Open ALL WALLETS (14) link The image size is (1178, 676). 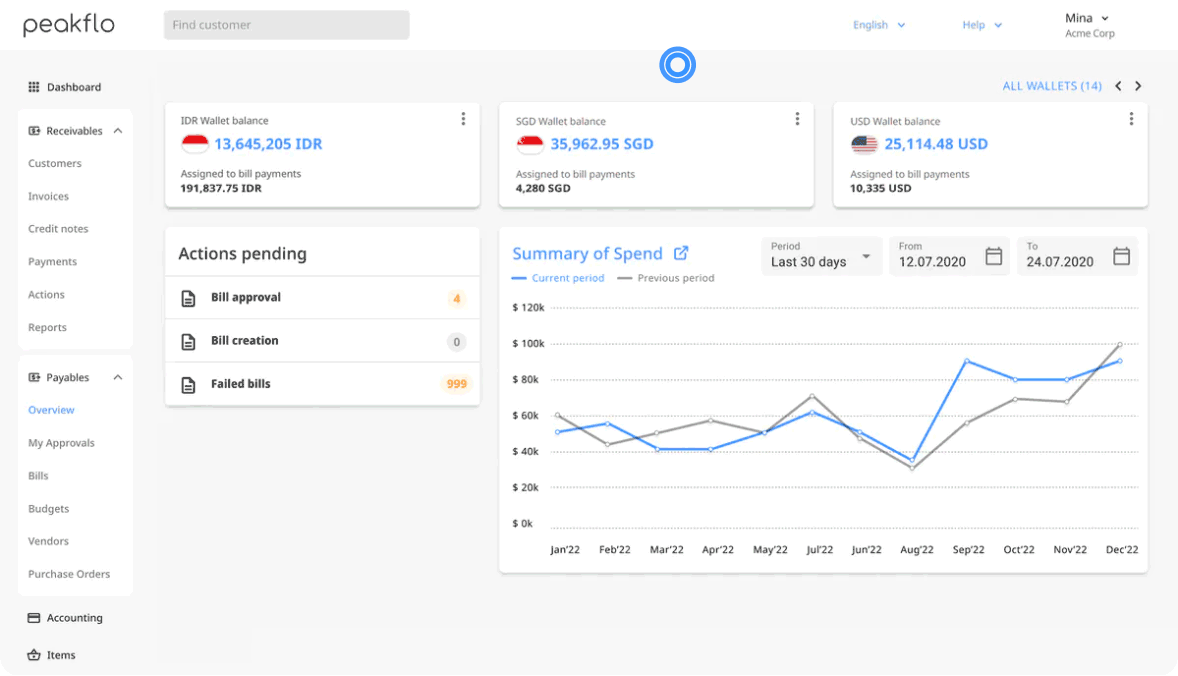1052,86
